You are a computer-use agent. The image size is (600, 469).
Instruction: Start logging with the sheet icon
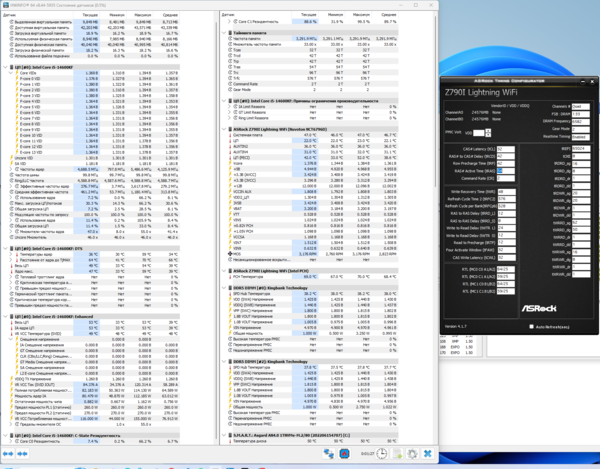coord(398,454)
